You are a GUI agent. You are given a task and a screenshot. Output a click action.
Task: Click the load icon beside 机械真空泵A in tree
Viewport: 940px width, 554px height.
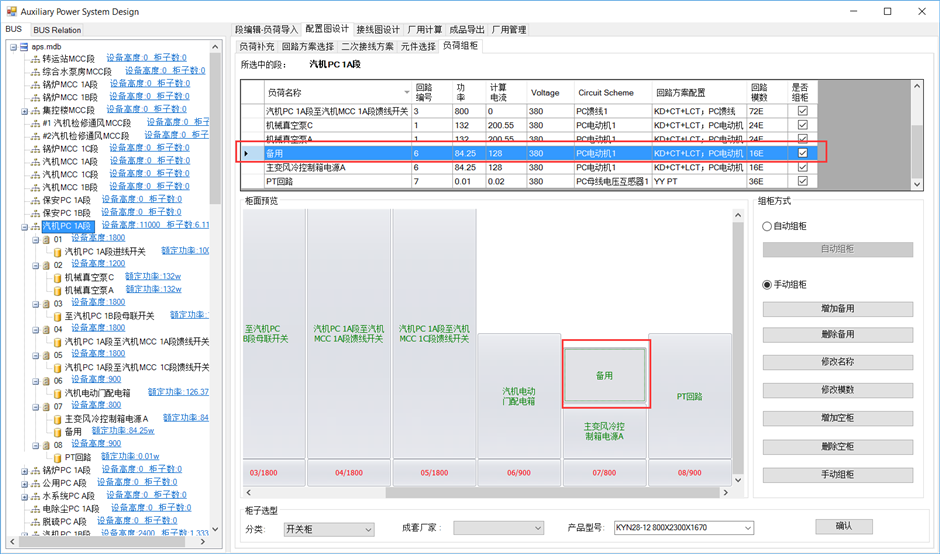coord(58,290)
